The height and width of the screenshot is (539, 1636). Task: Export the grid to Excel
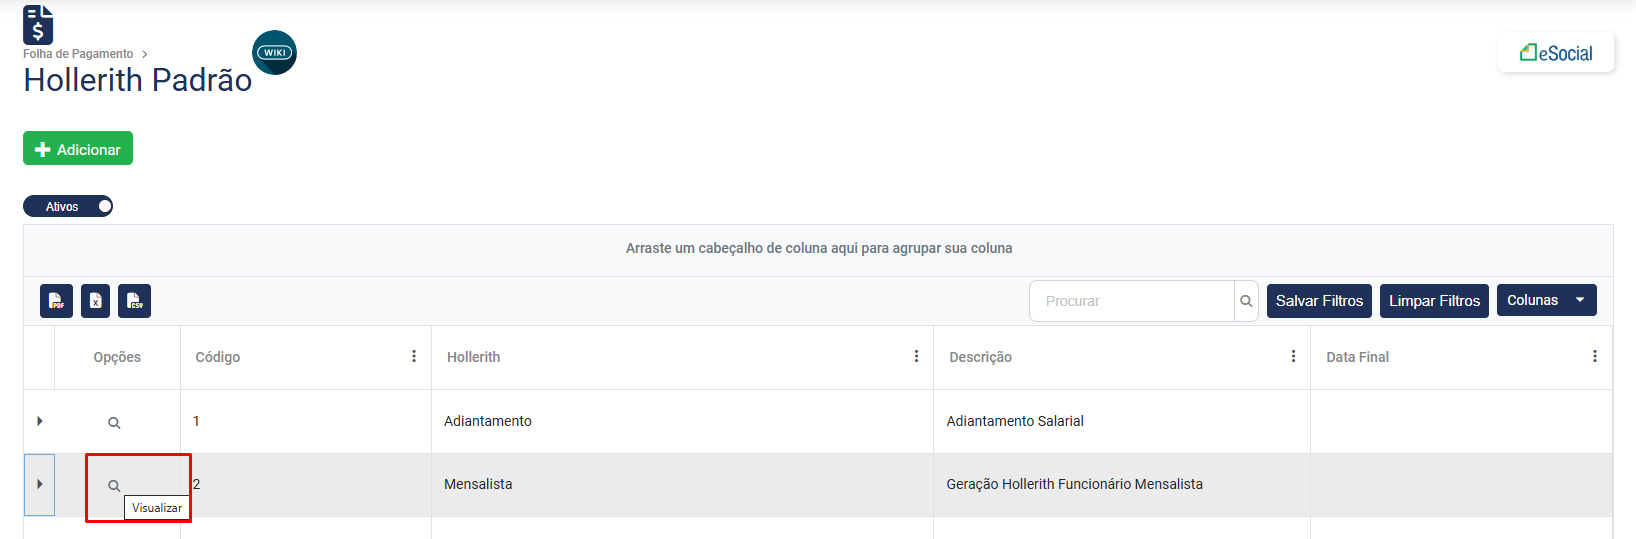(95, 301)
